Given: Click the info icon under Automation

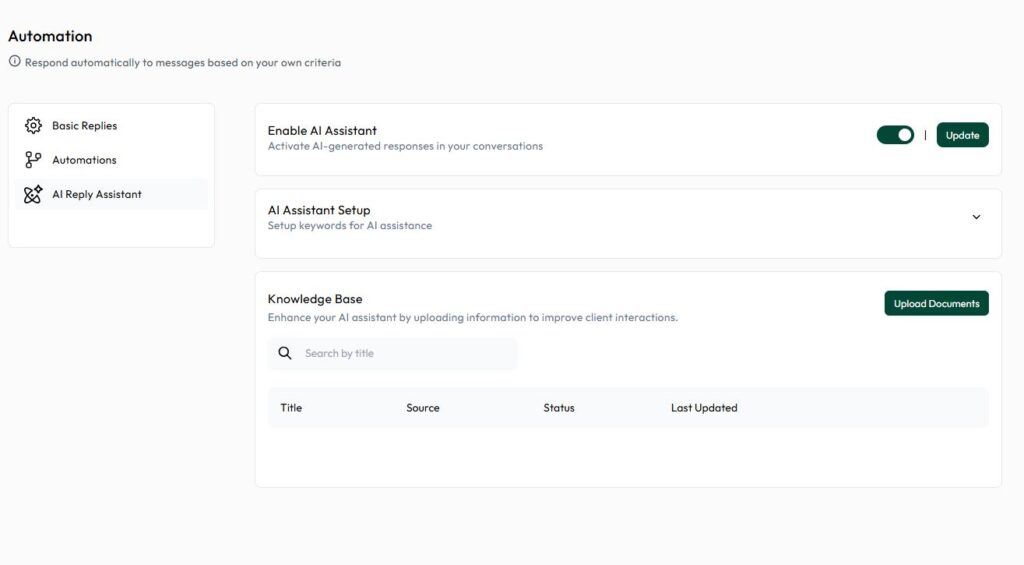Looking at the screenshot, I should tap(14, 61).
